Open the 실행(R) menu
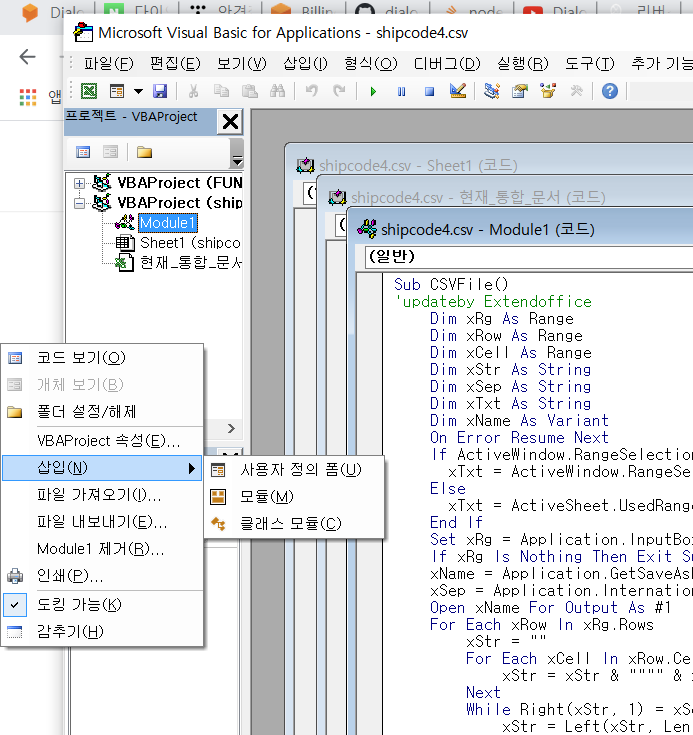693x735 pixels. pyautogui.click(x=523, y=63)
